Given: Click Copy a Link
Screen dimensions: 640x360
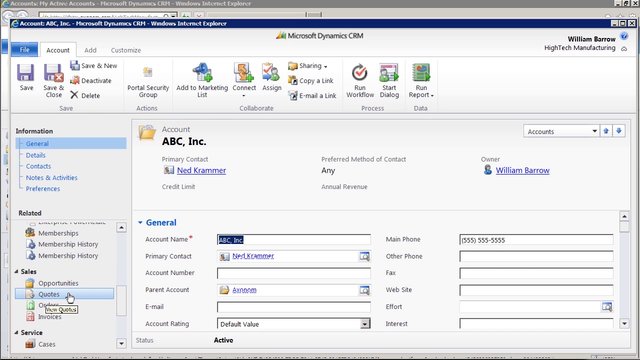Looking at the screenshot, I should [311, 80].
